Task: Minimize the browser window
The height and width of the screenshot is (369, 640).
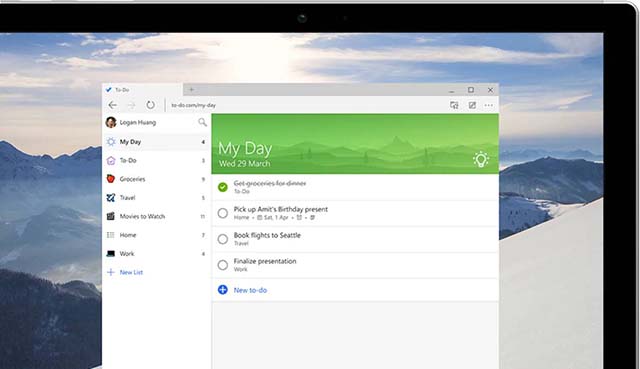Action: [x=451, y=90]
